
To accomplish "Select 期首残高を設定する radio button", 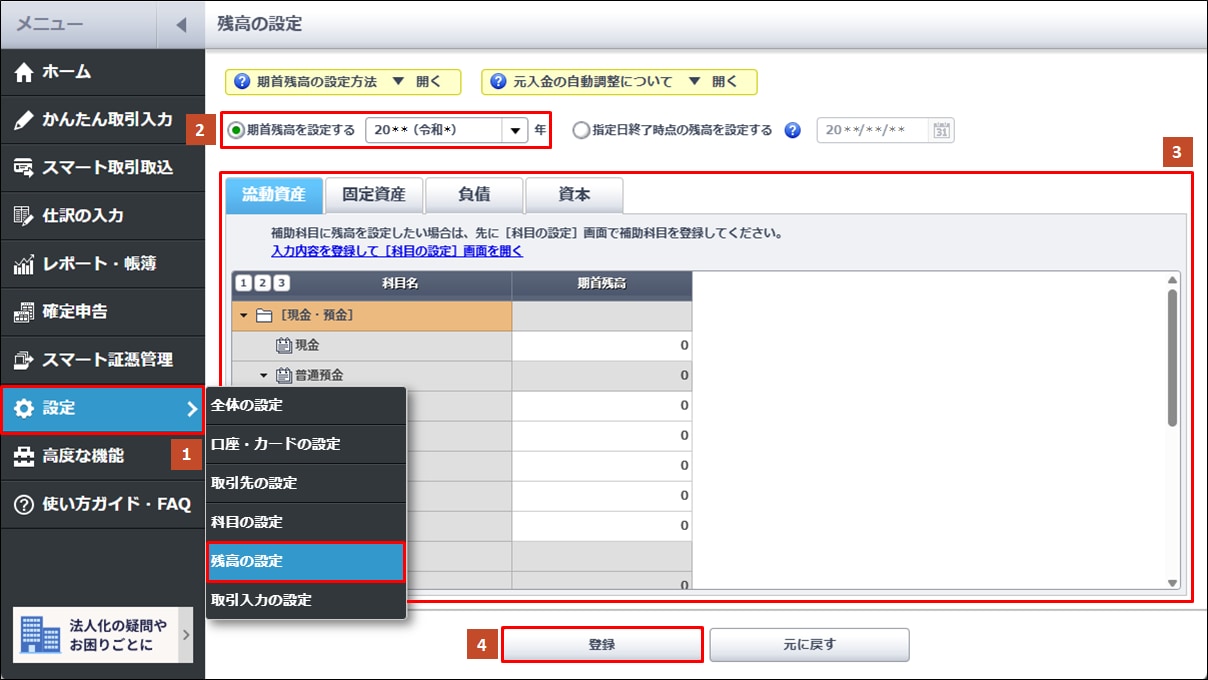I will pyautogui.click(x=236, y=130).
